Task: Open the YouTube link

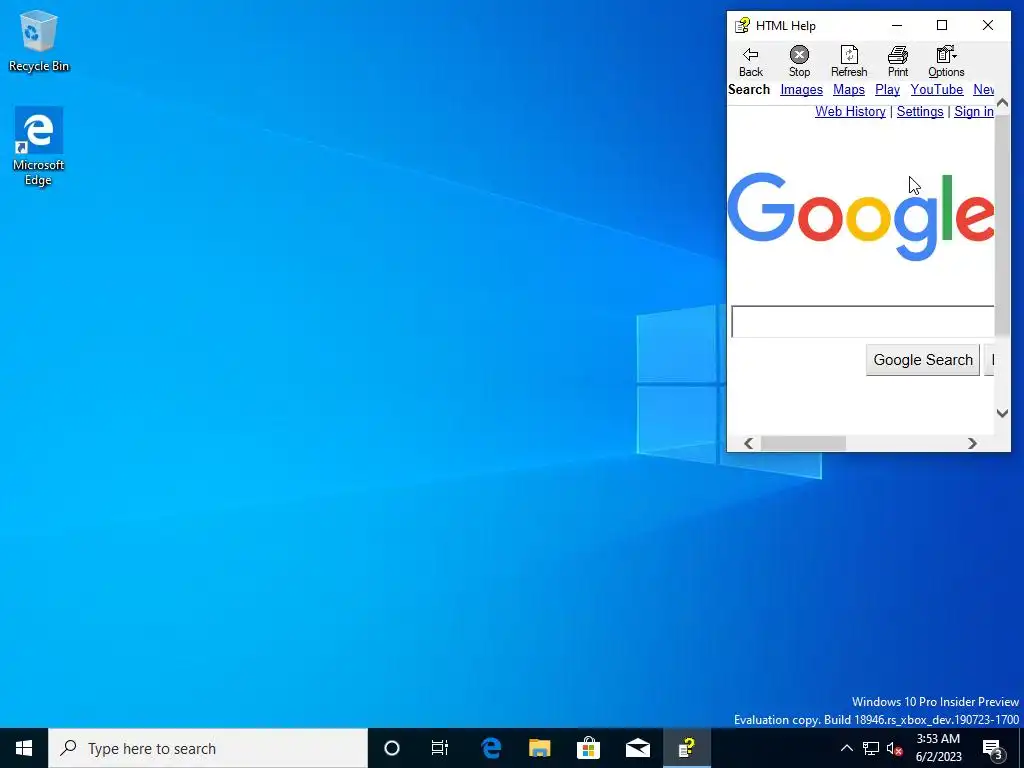Action: [936, 89]
